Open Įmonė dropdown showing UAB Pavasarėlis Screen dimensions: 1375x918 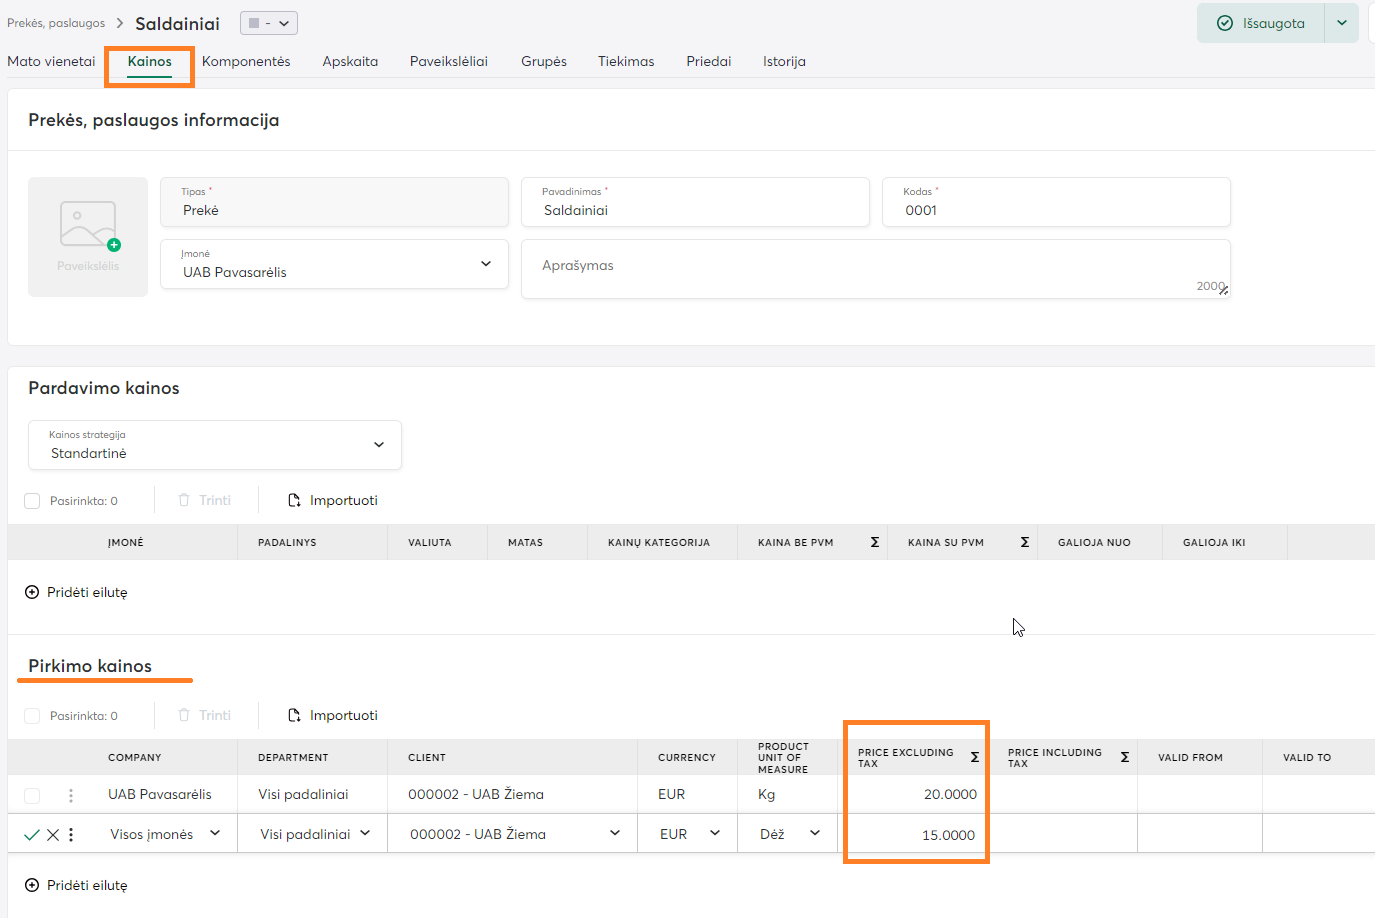point(485,264)
